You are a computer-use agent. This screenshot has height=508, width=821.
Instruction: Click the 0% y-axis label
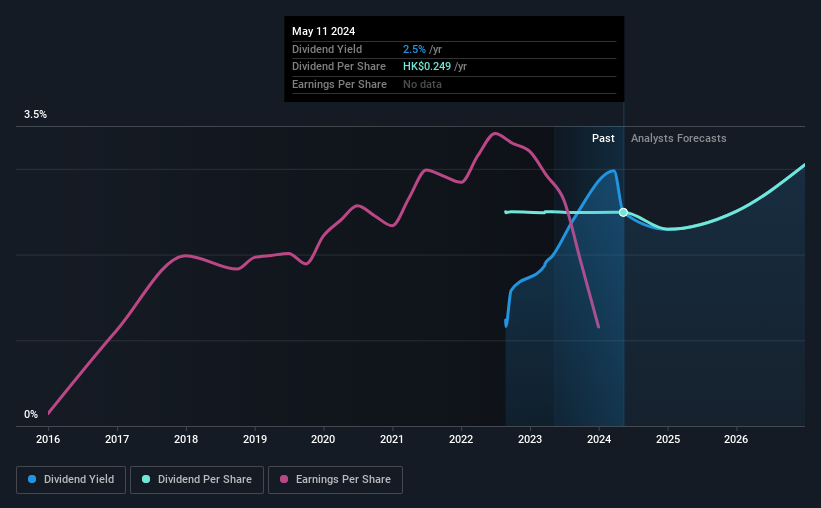(31, 414)
